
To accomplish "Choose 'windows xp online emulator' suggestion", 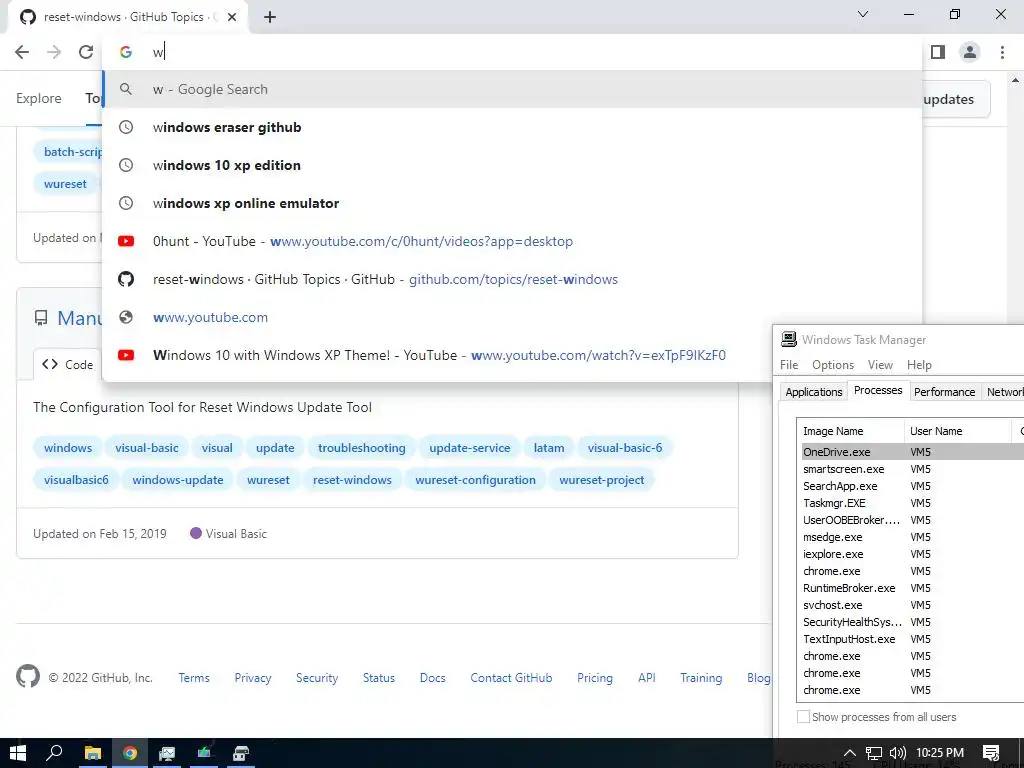I will [513, 203].
